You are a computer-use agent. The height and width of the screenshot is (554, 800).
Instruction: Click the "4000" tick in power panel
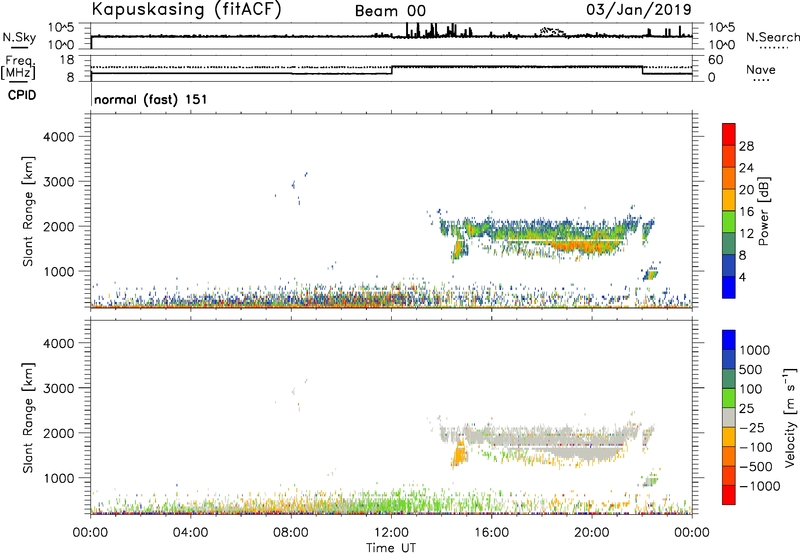pos(58,137)
